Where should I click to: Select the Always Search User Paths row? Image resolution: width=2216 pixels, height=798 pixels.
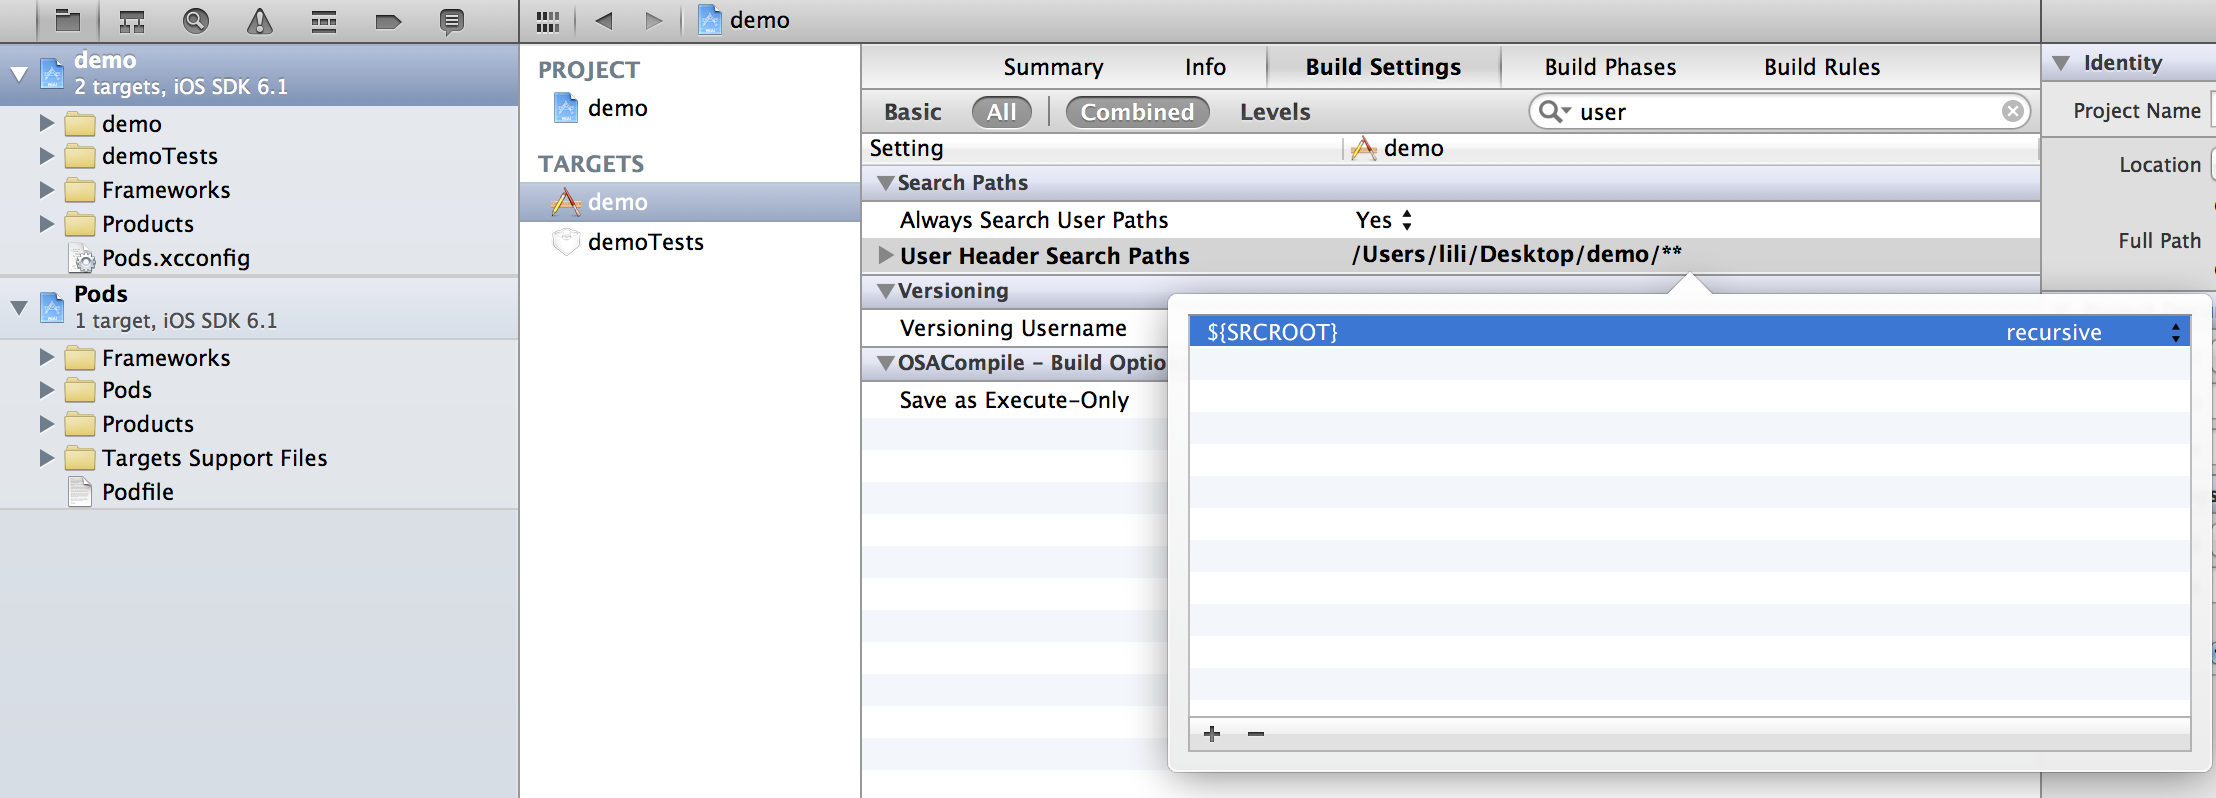[x=1450, y=220]
